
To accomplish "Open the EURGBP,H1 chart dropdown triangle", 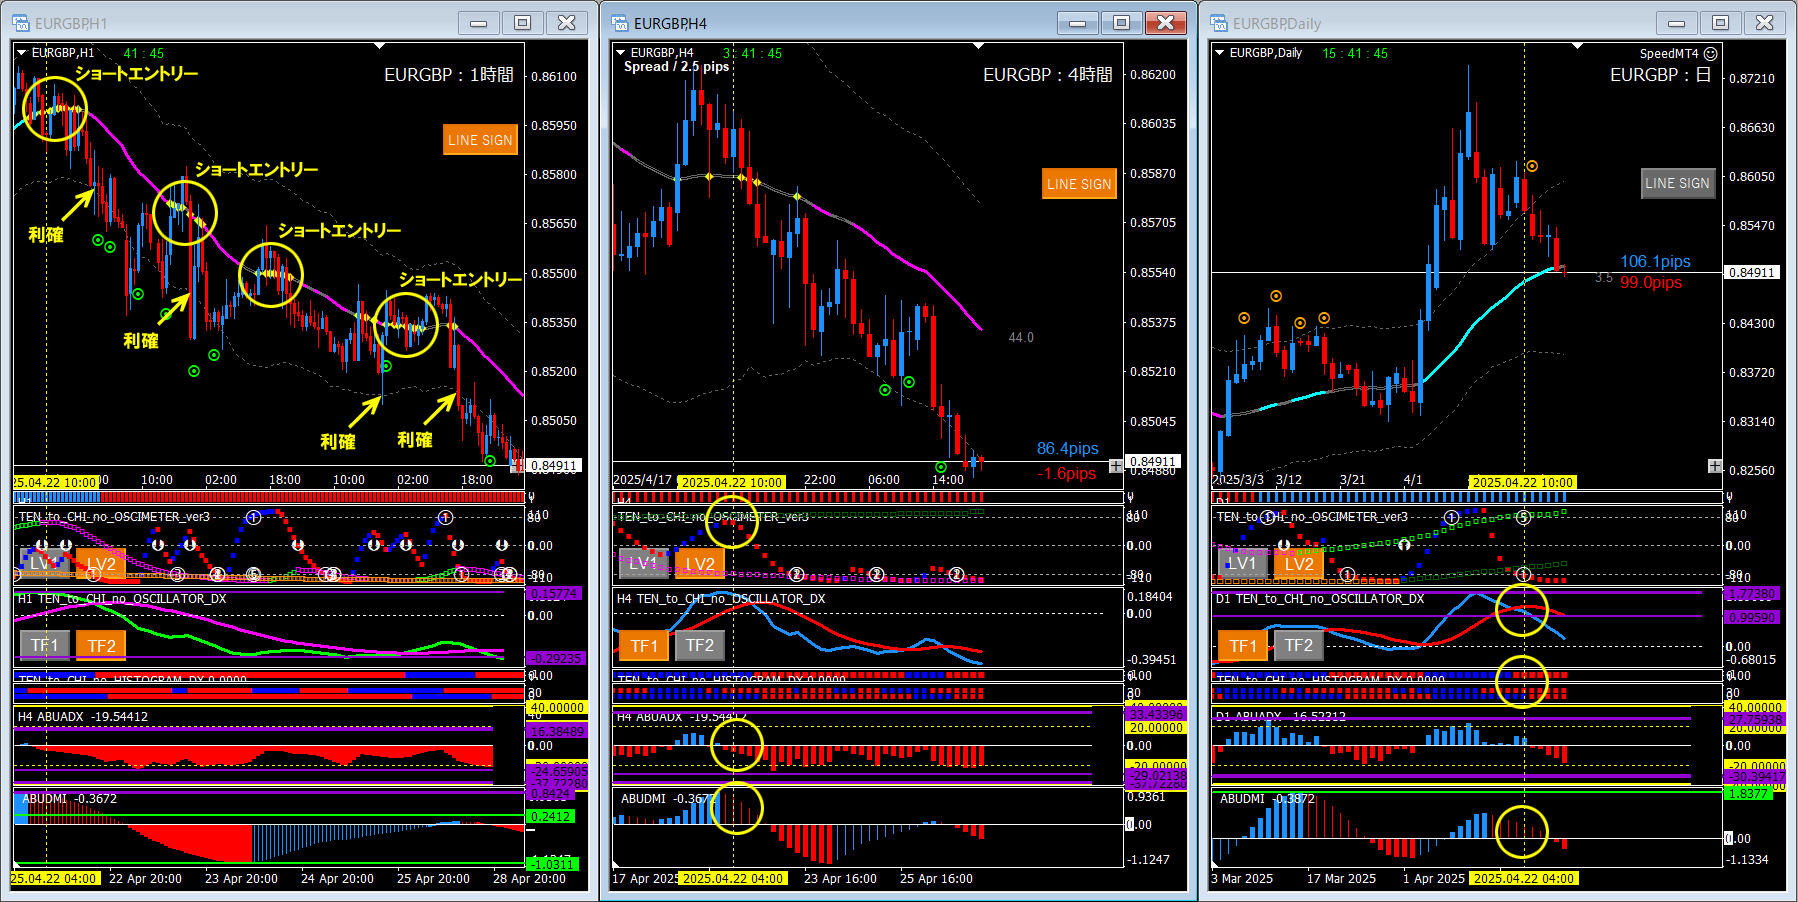I will (22, 53).
